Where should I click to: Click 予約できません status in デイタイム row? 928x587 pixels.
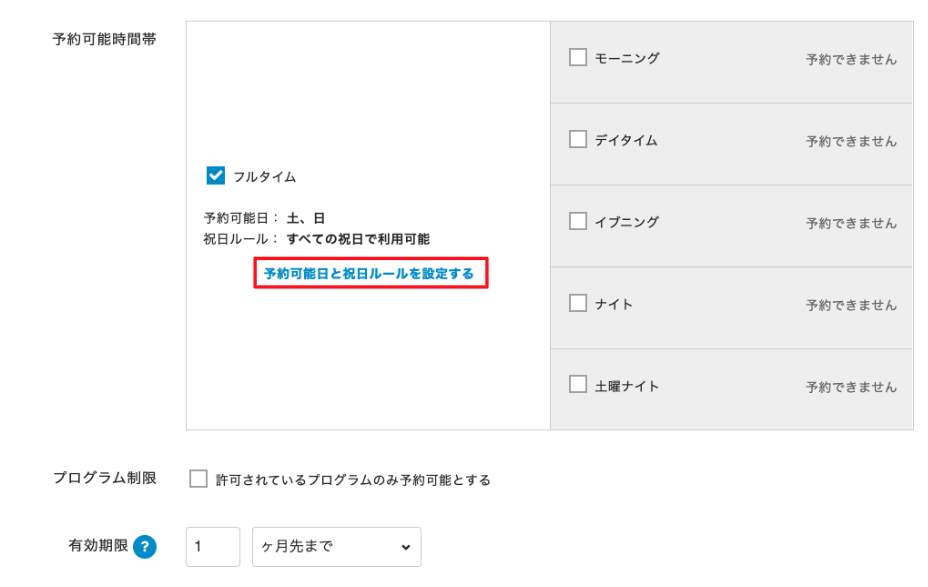(x=851, y=142)
